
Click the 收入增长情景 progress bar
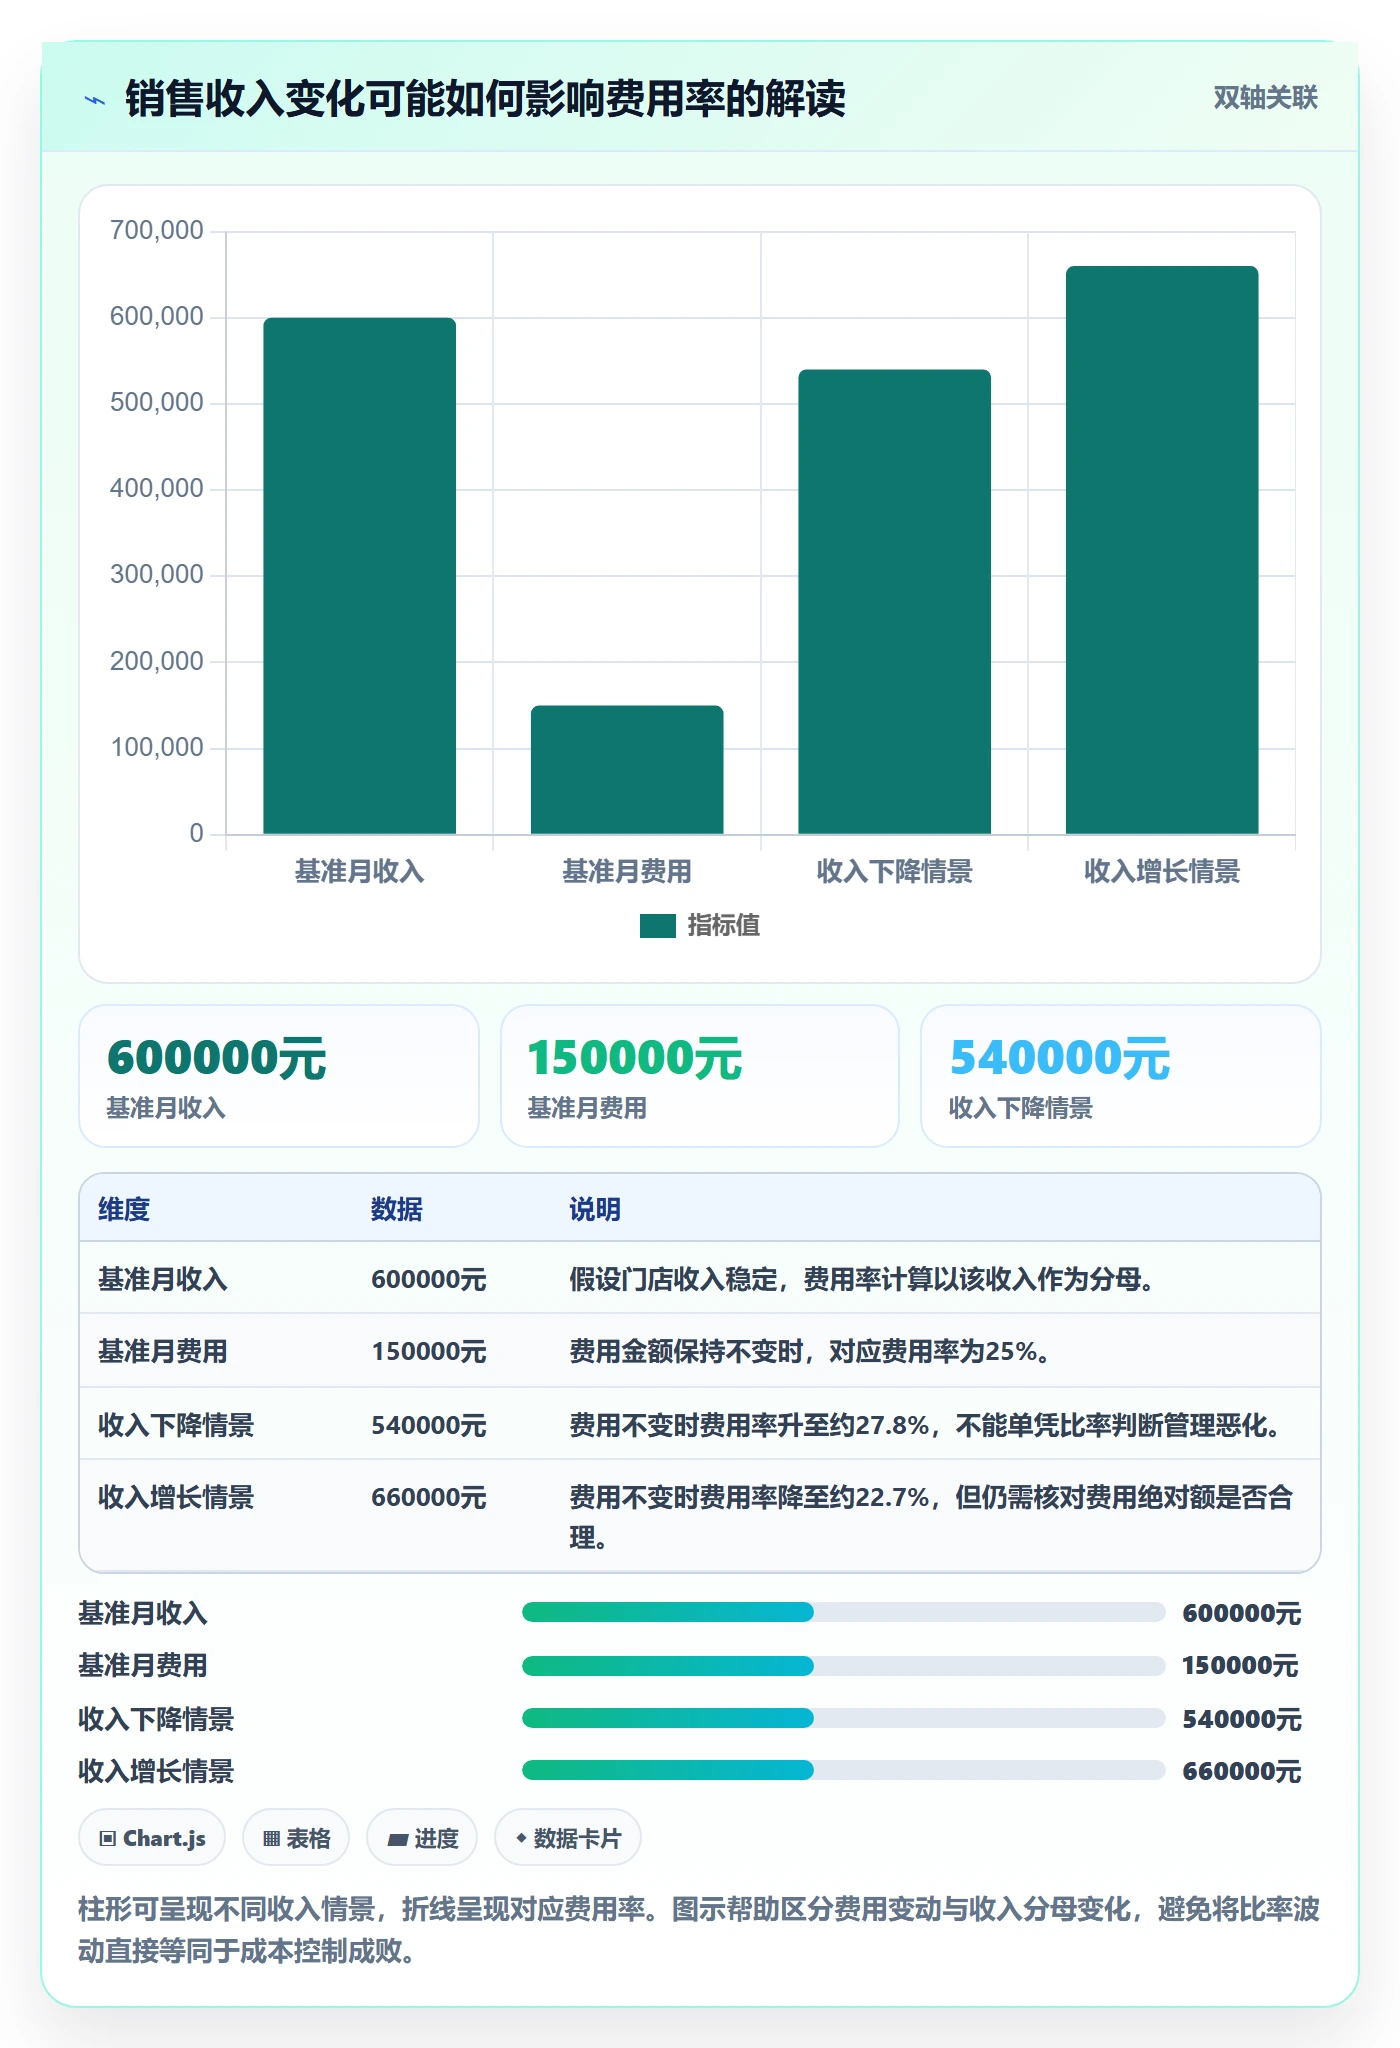point(843,1770)
